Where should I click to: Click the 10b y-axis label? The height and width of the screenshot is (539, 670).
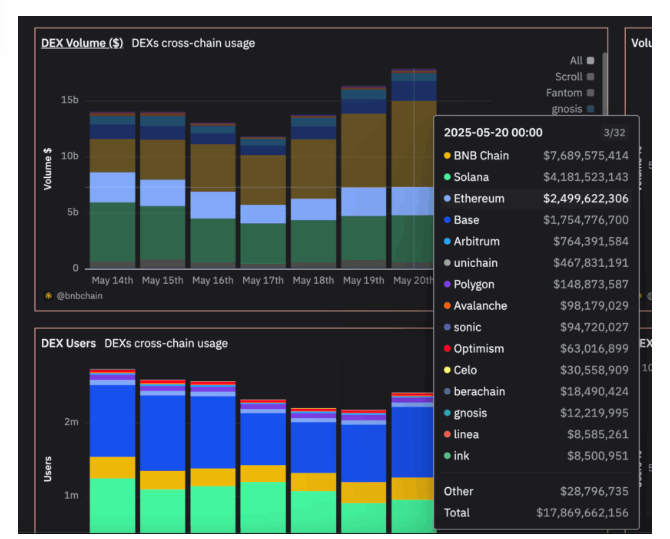click(70, 156)
